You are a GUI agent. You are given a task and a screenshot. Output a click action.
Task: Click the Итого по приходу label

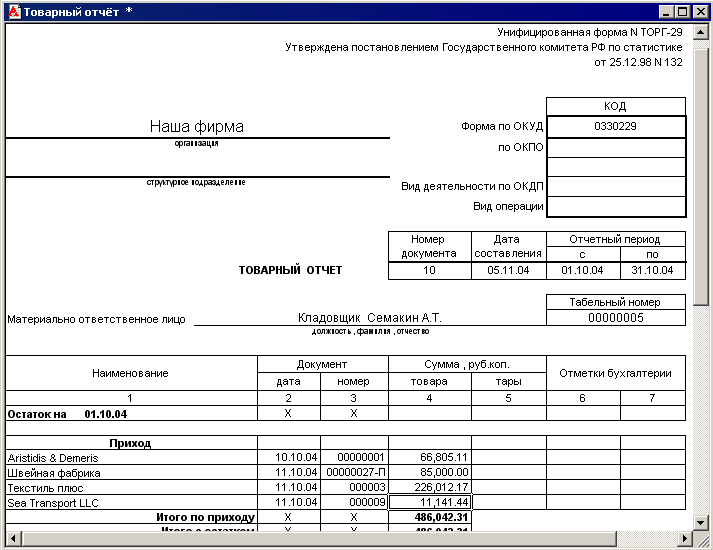206,517
